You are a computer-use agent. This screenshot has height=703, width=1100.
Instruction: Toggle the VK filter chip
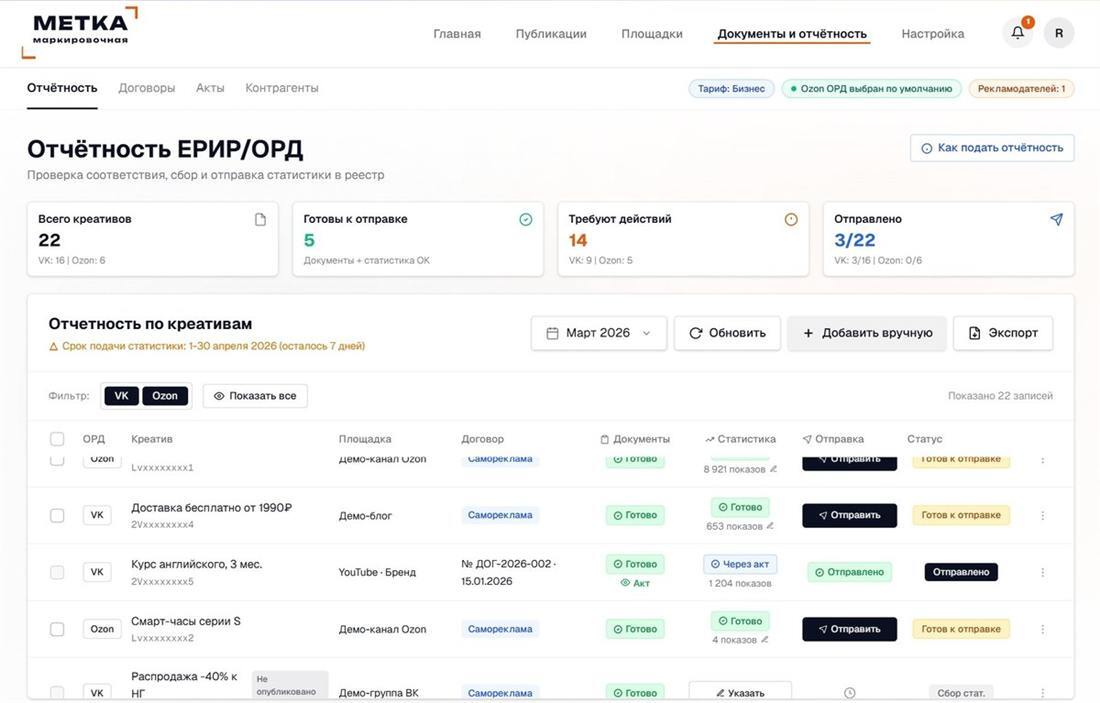[121, 396]
